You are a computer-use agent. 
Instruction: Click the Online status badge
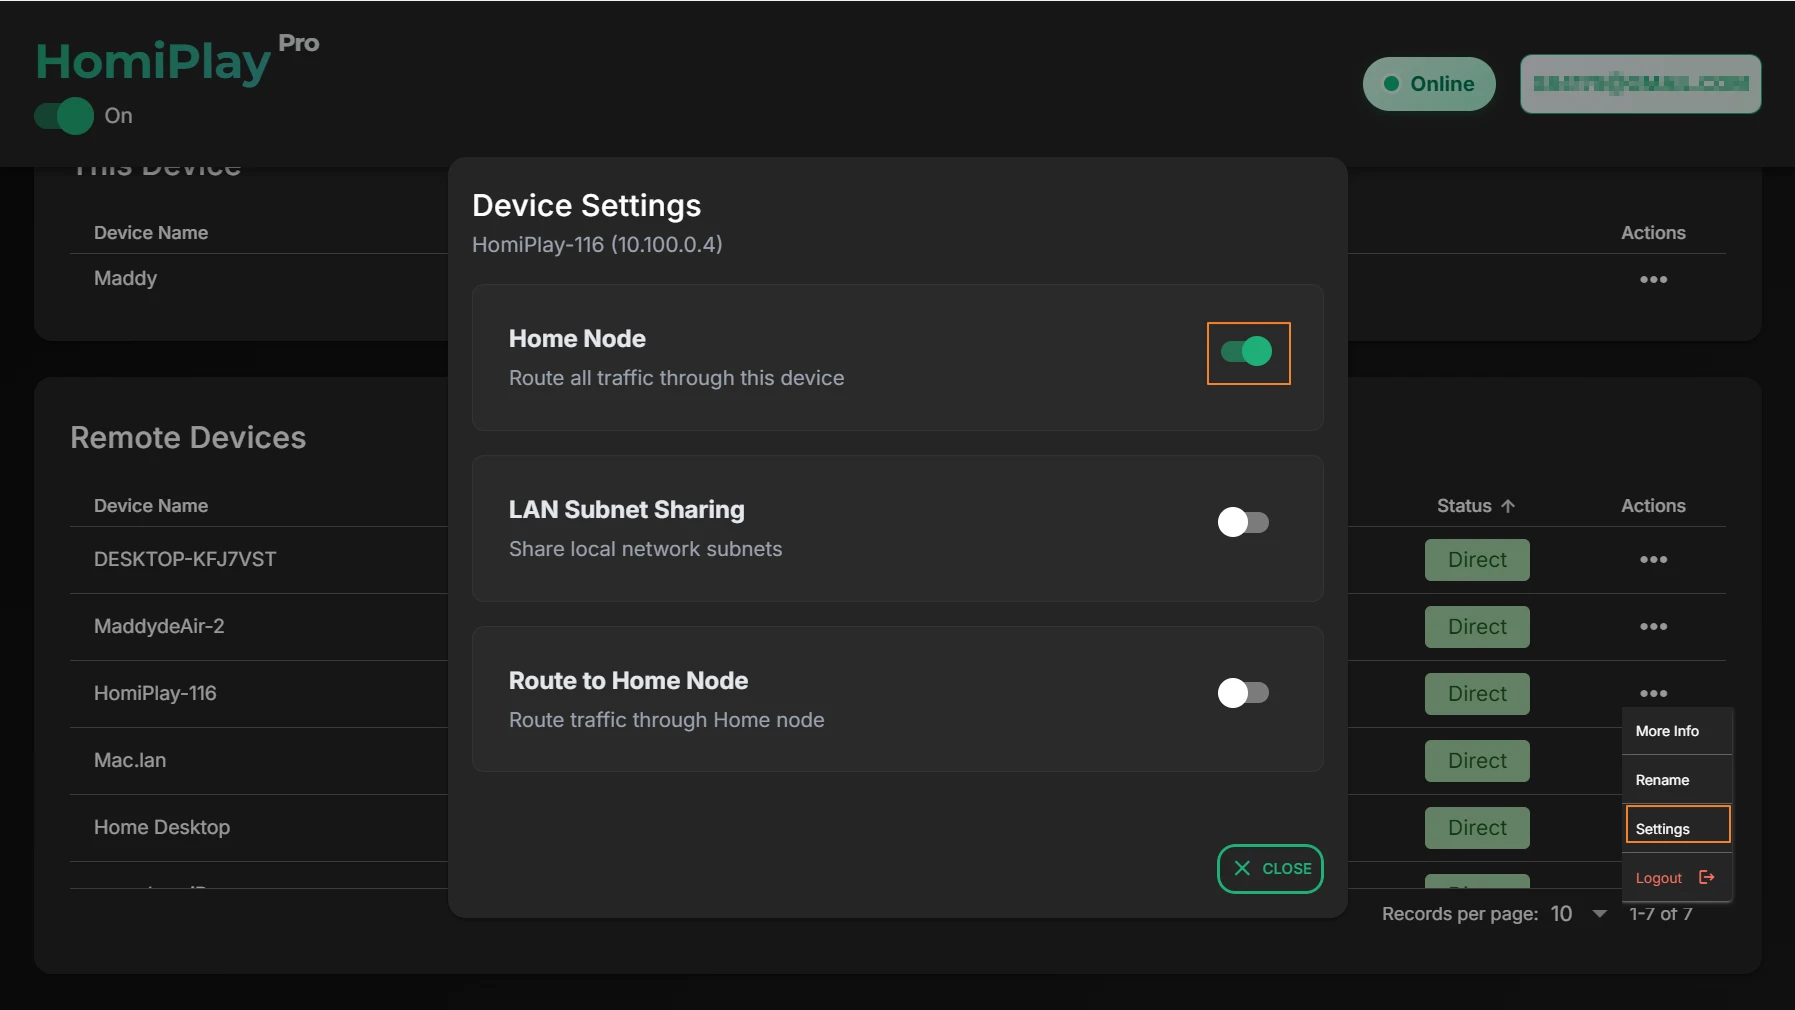tap(1429, 84)
